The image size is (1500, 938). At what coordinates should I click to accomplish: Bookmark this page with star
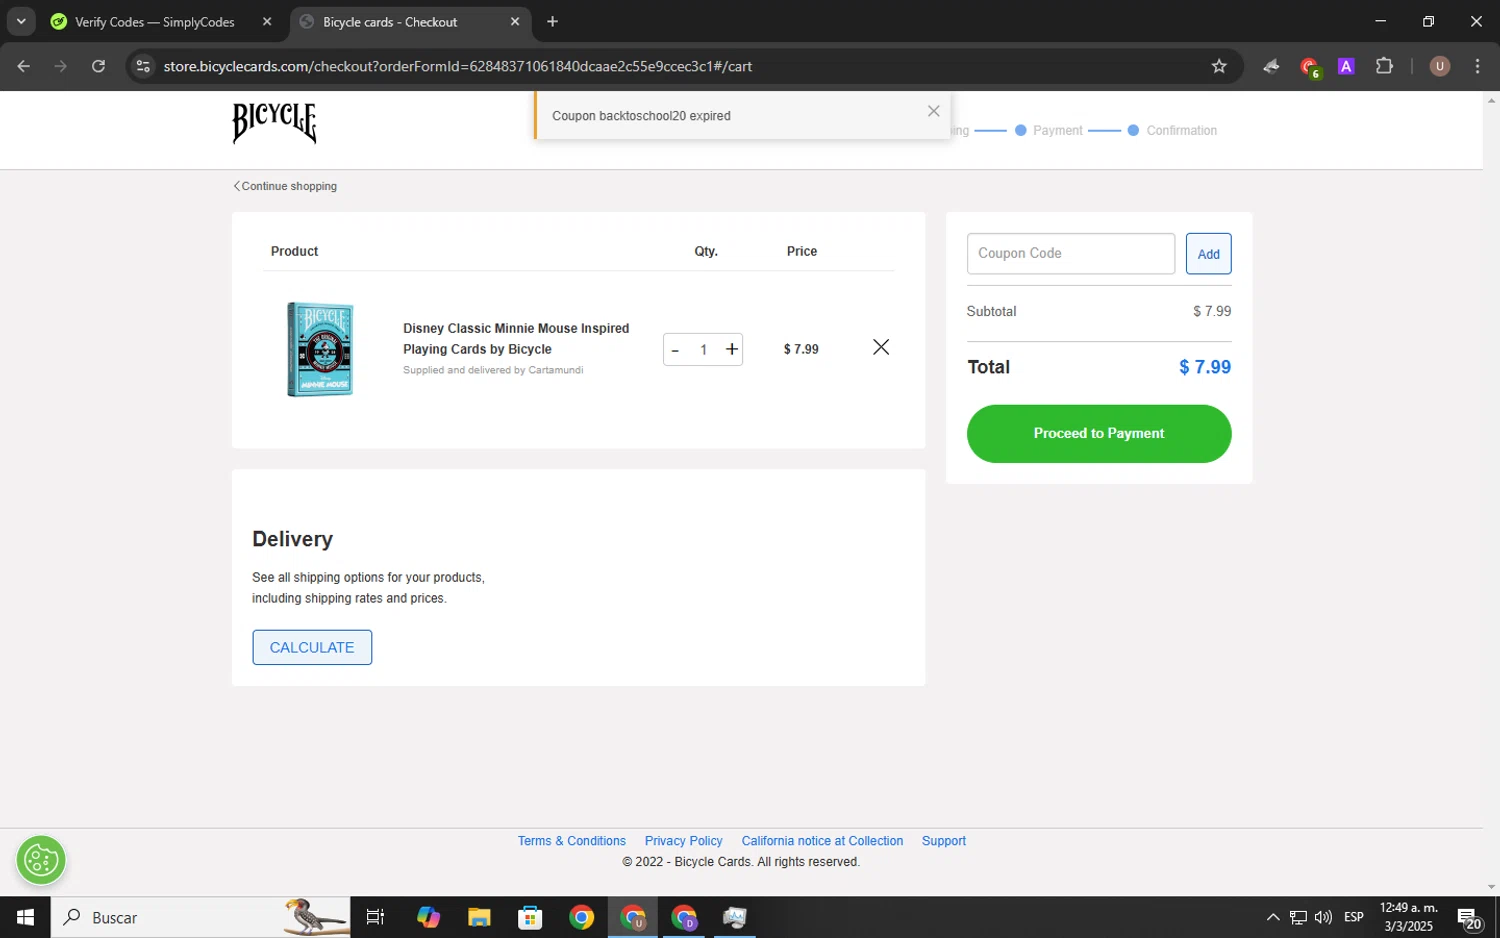(x=1219, y=66)
